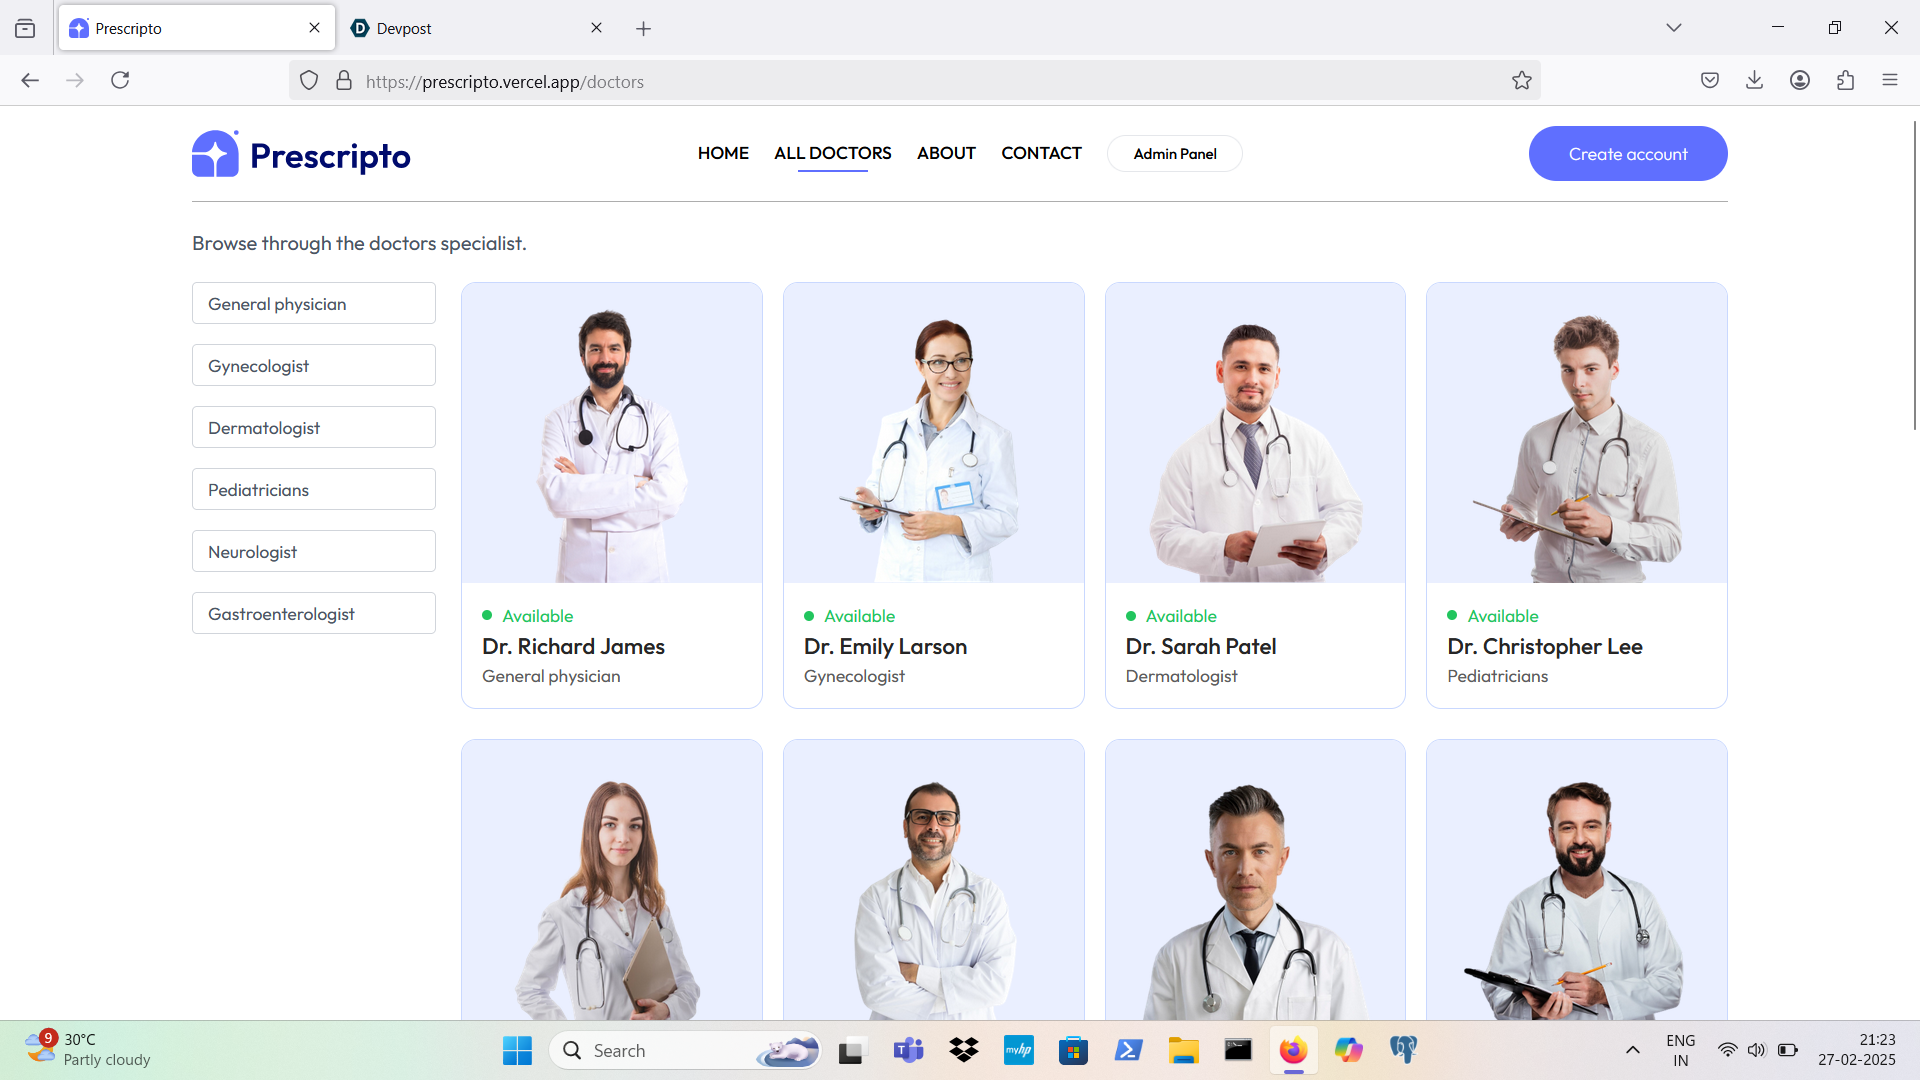1920x1080 pixels.
Task: Bookmark this page with star icon
Action: [1521, 81]
